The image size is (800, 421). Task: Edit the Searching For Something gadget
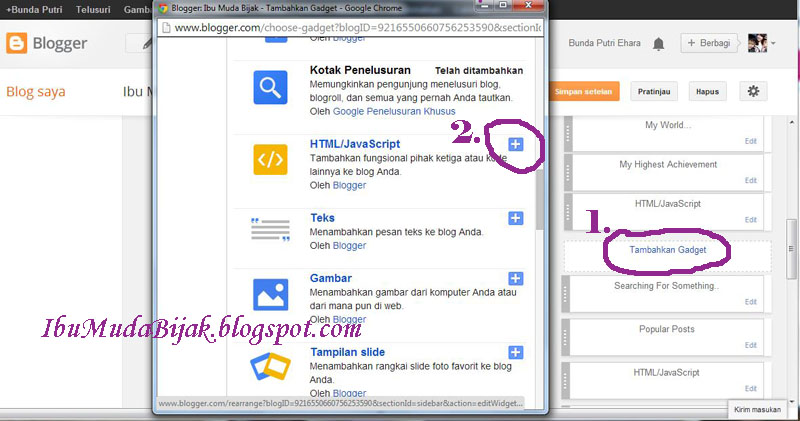(750, 302)
